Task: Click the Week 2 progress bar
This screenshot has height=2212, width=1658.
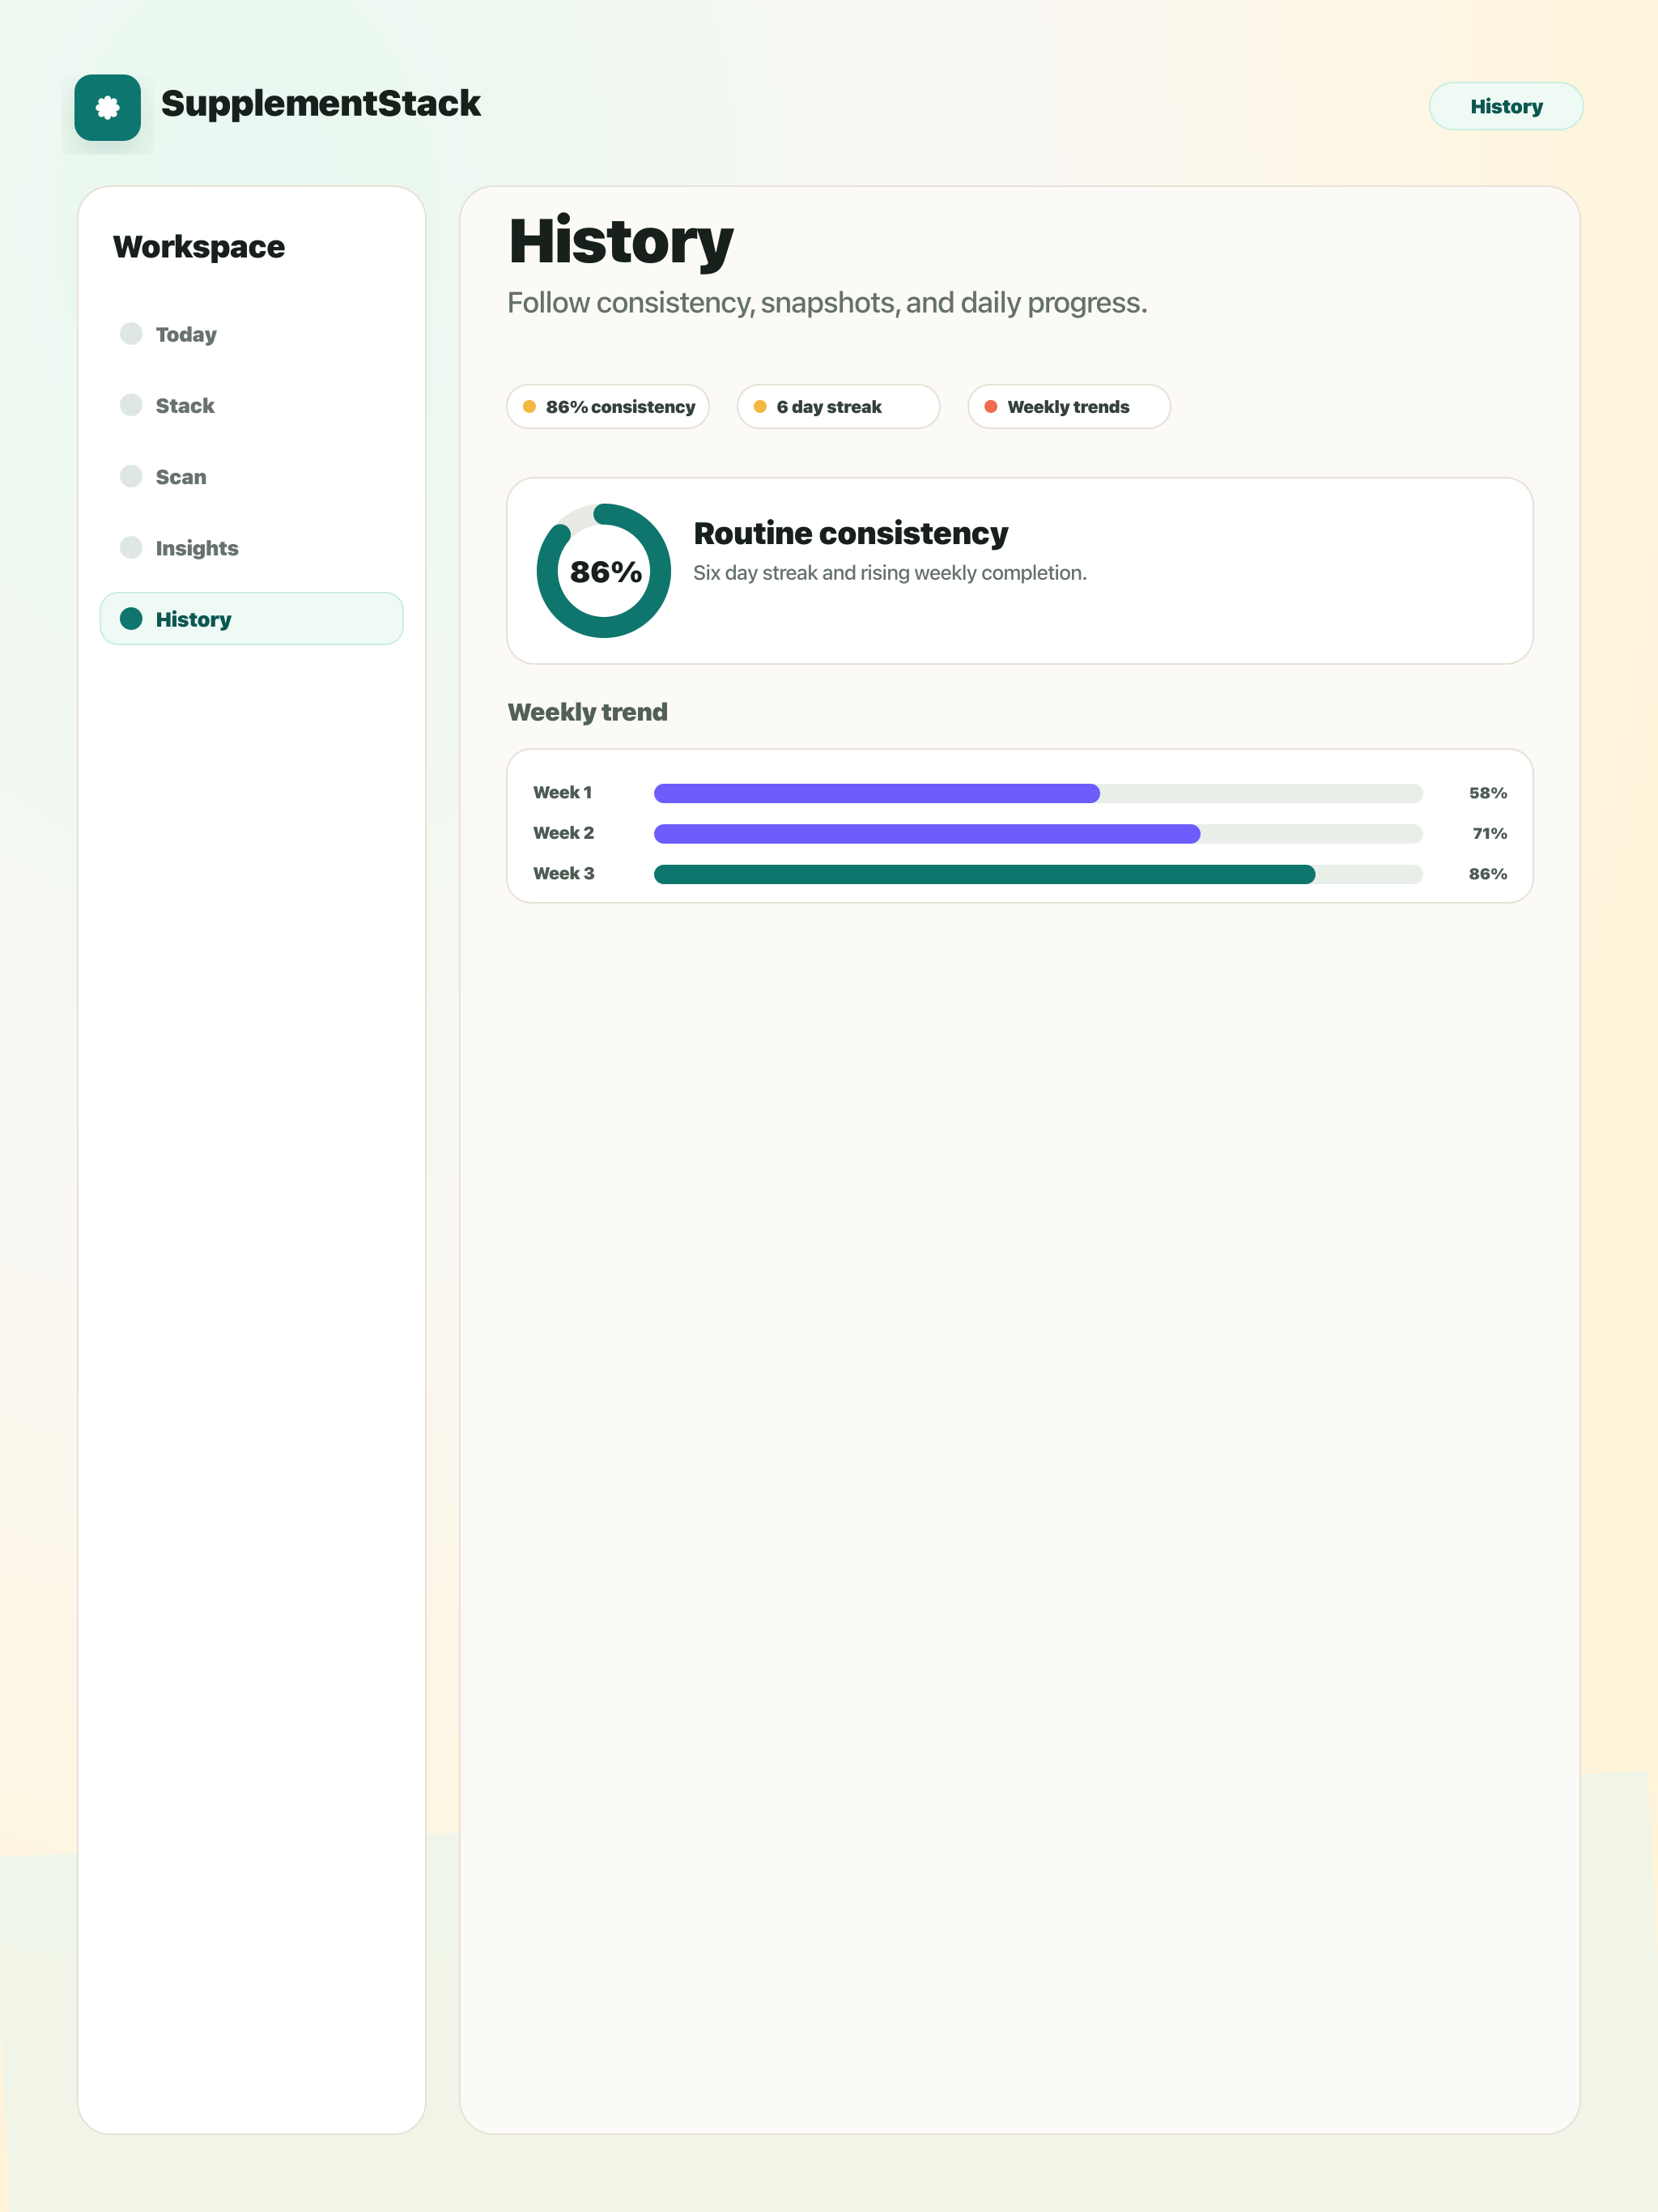Action: 1038,834
